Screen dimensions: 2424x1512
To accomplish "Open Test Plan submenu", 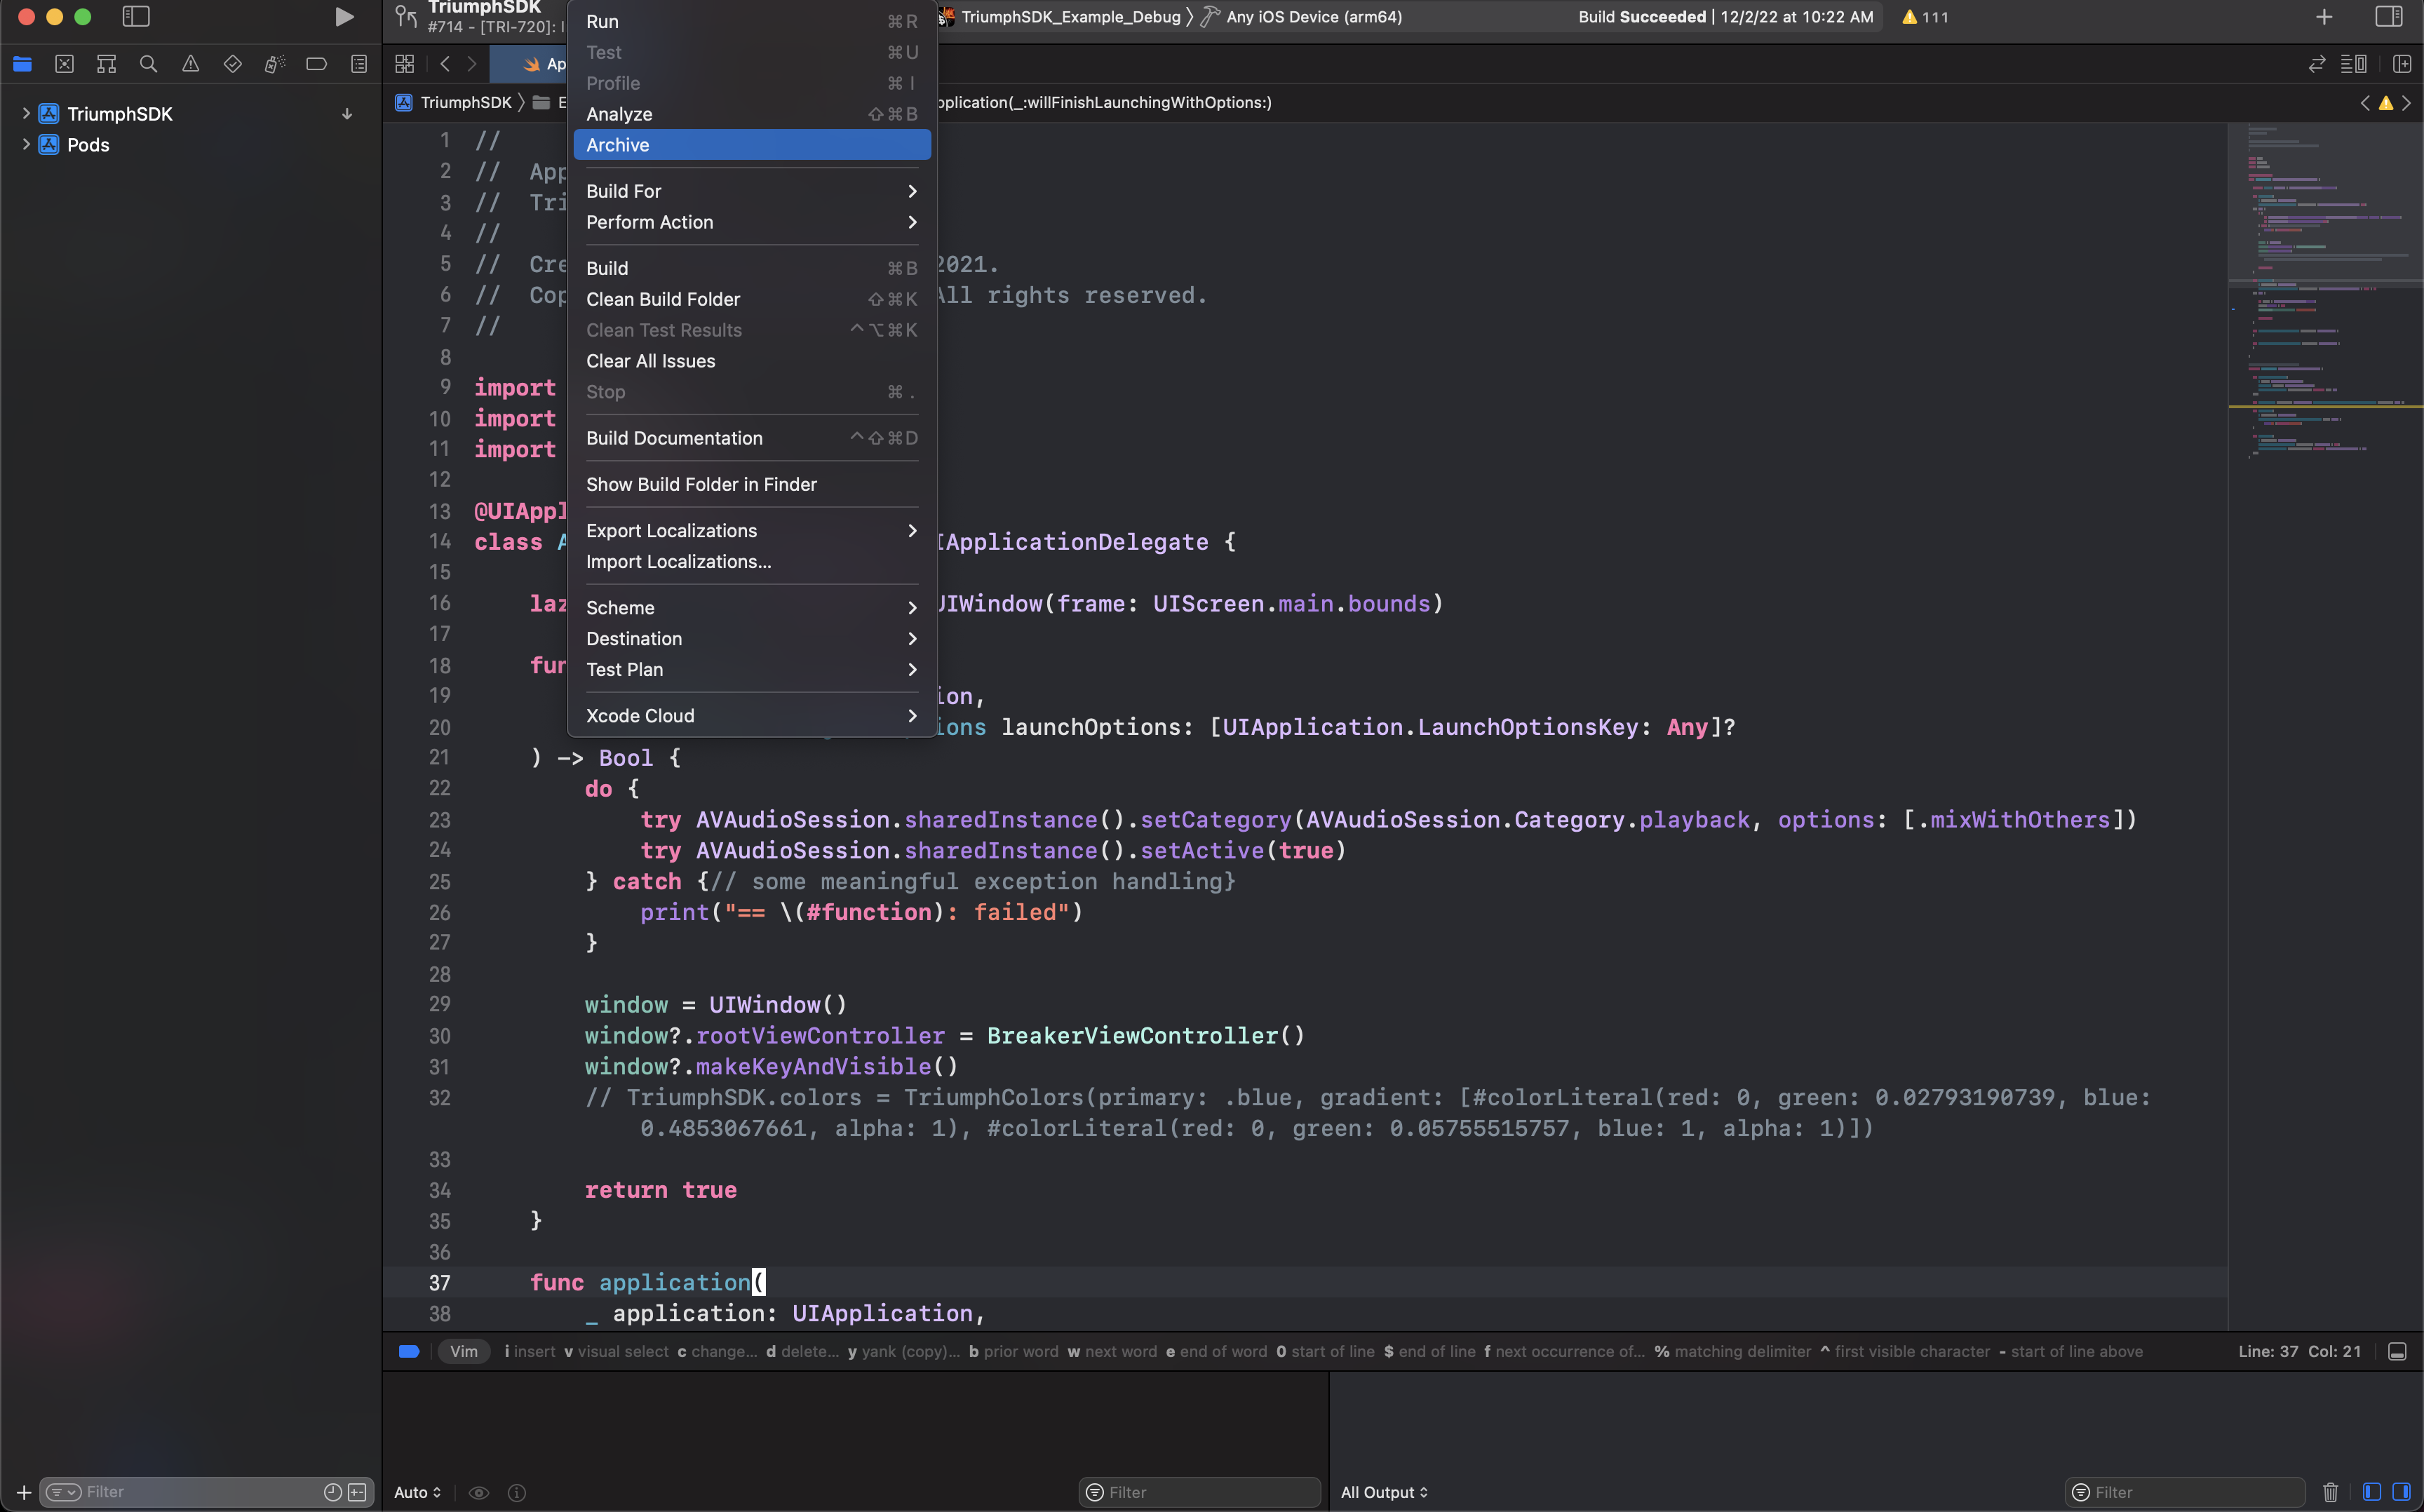I will [752, 670].
